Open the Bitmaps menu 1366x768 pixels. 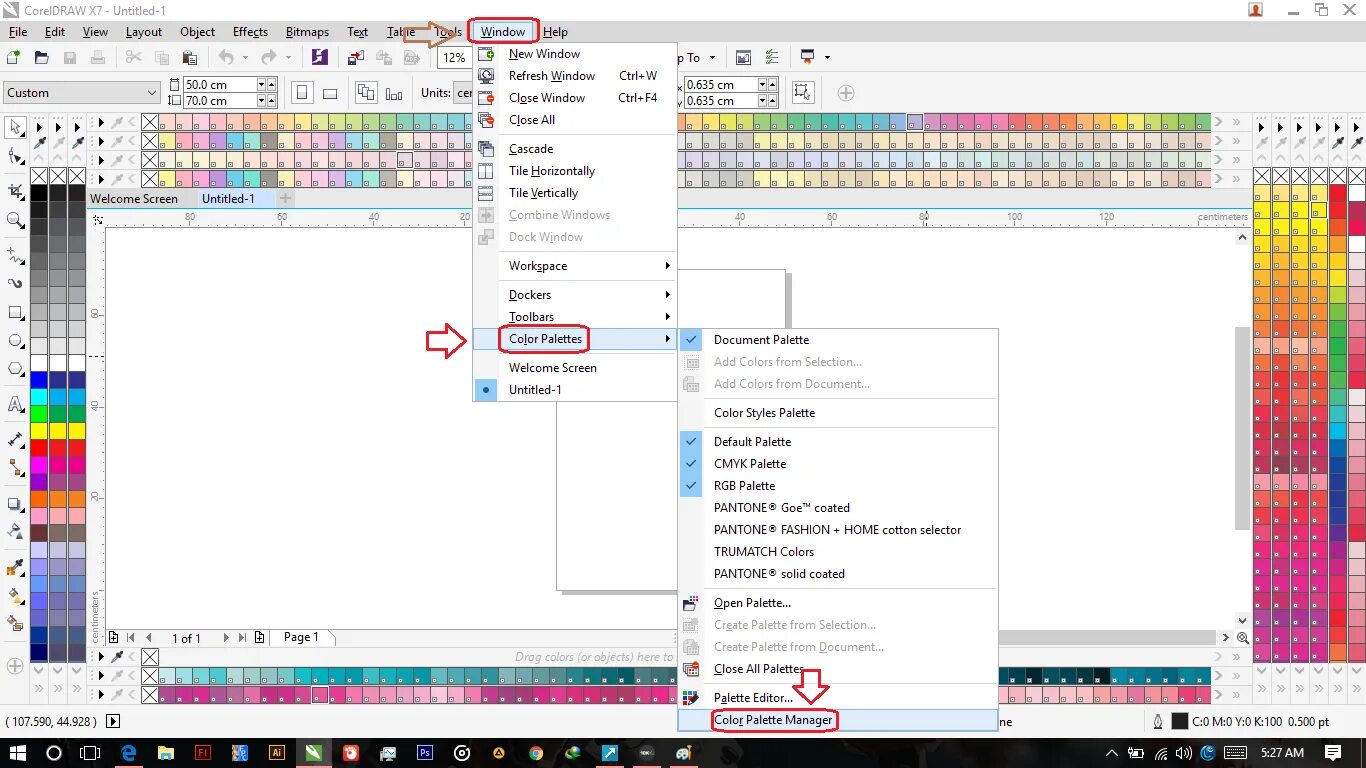pos(307,32)
